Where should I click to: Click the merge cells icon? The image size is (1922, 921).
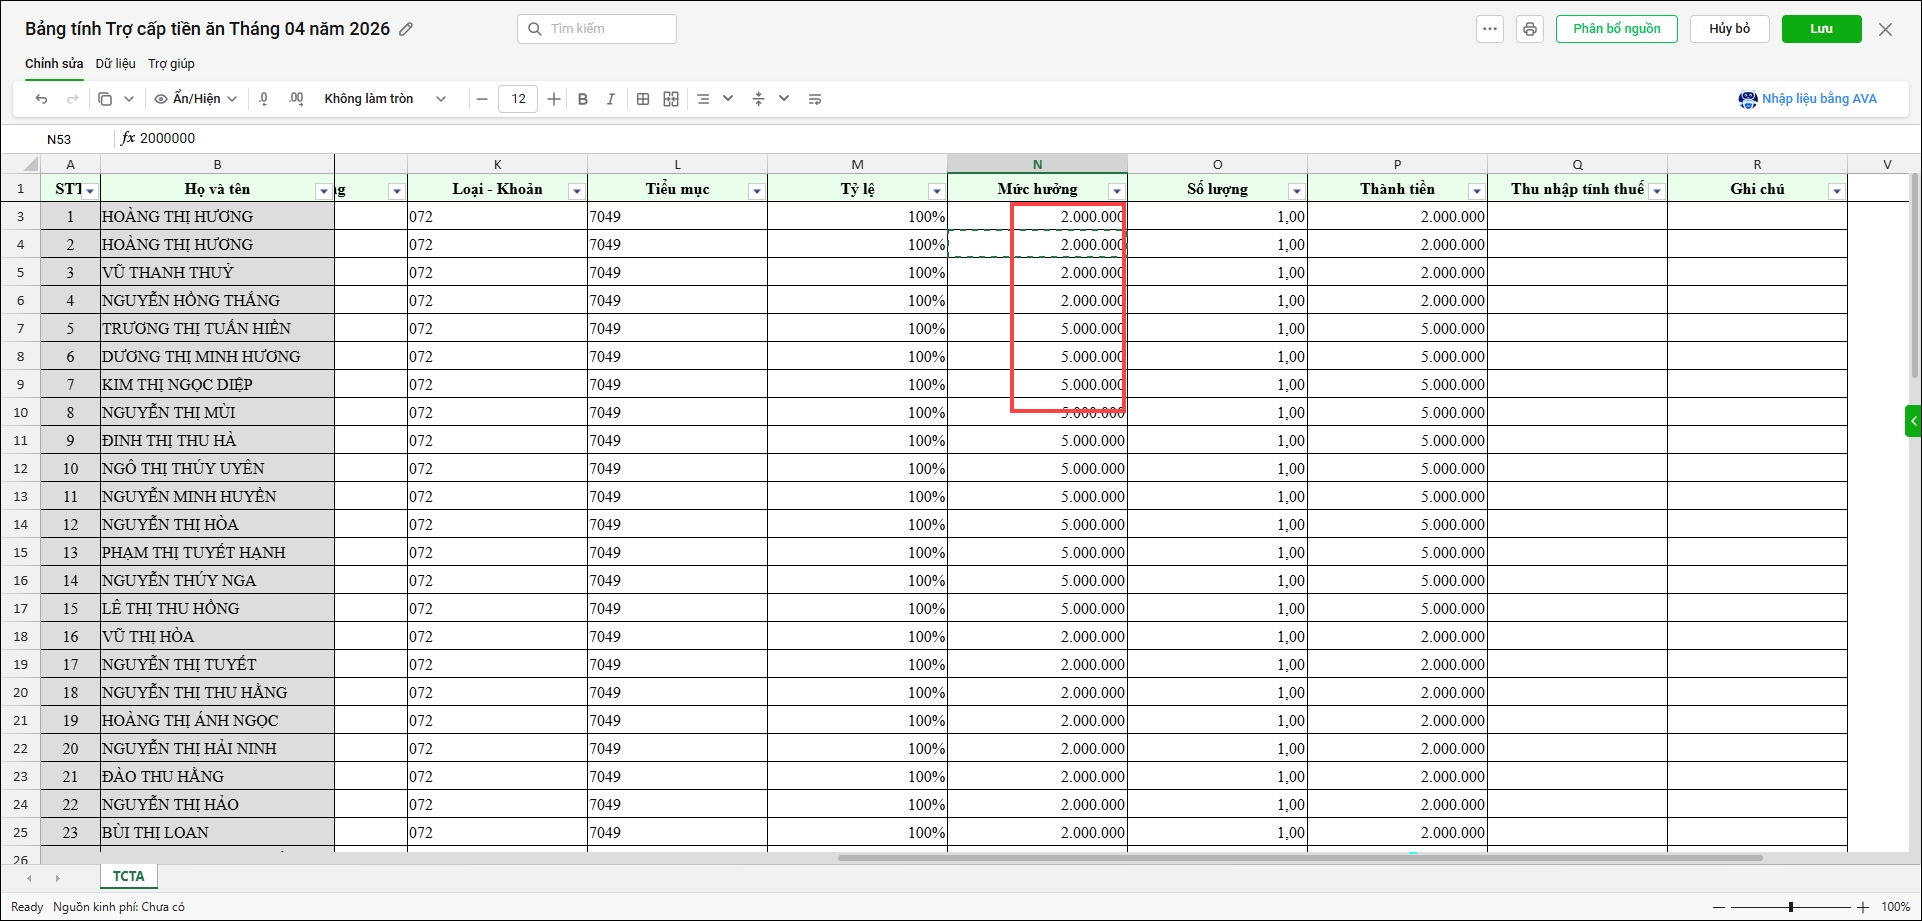pos(671,99)
